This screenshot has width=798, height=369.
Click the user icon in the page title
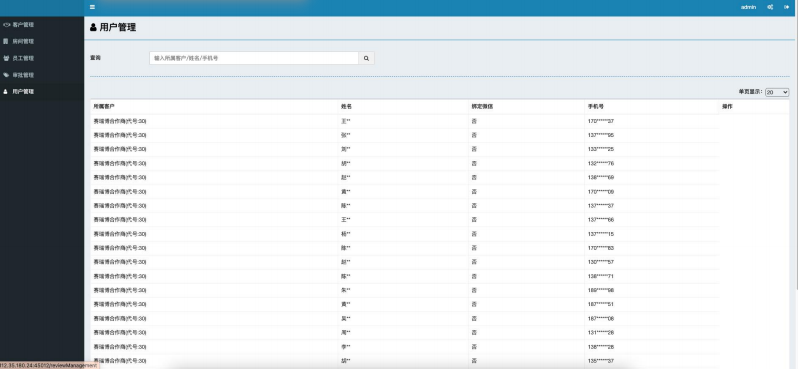tap(94, 27)
